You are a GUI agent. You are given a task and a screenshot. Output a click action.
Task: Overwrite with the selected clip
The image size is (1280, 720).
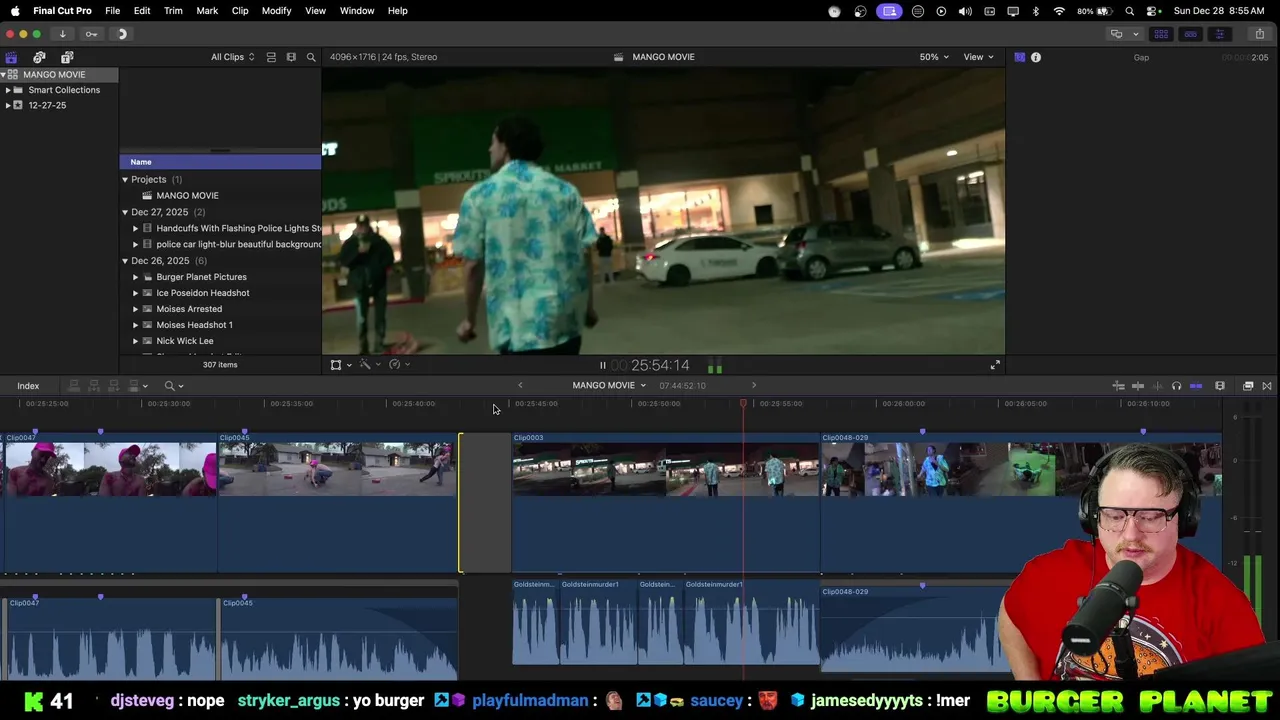(136, 386)
